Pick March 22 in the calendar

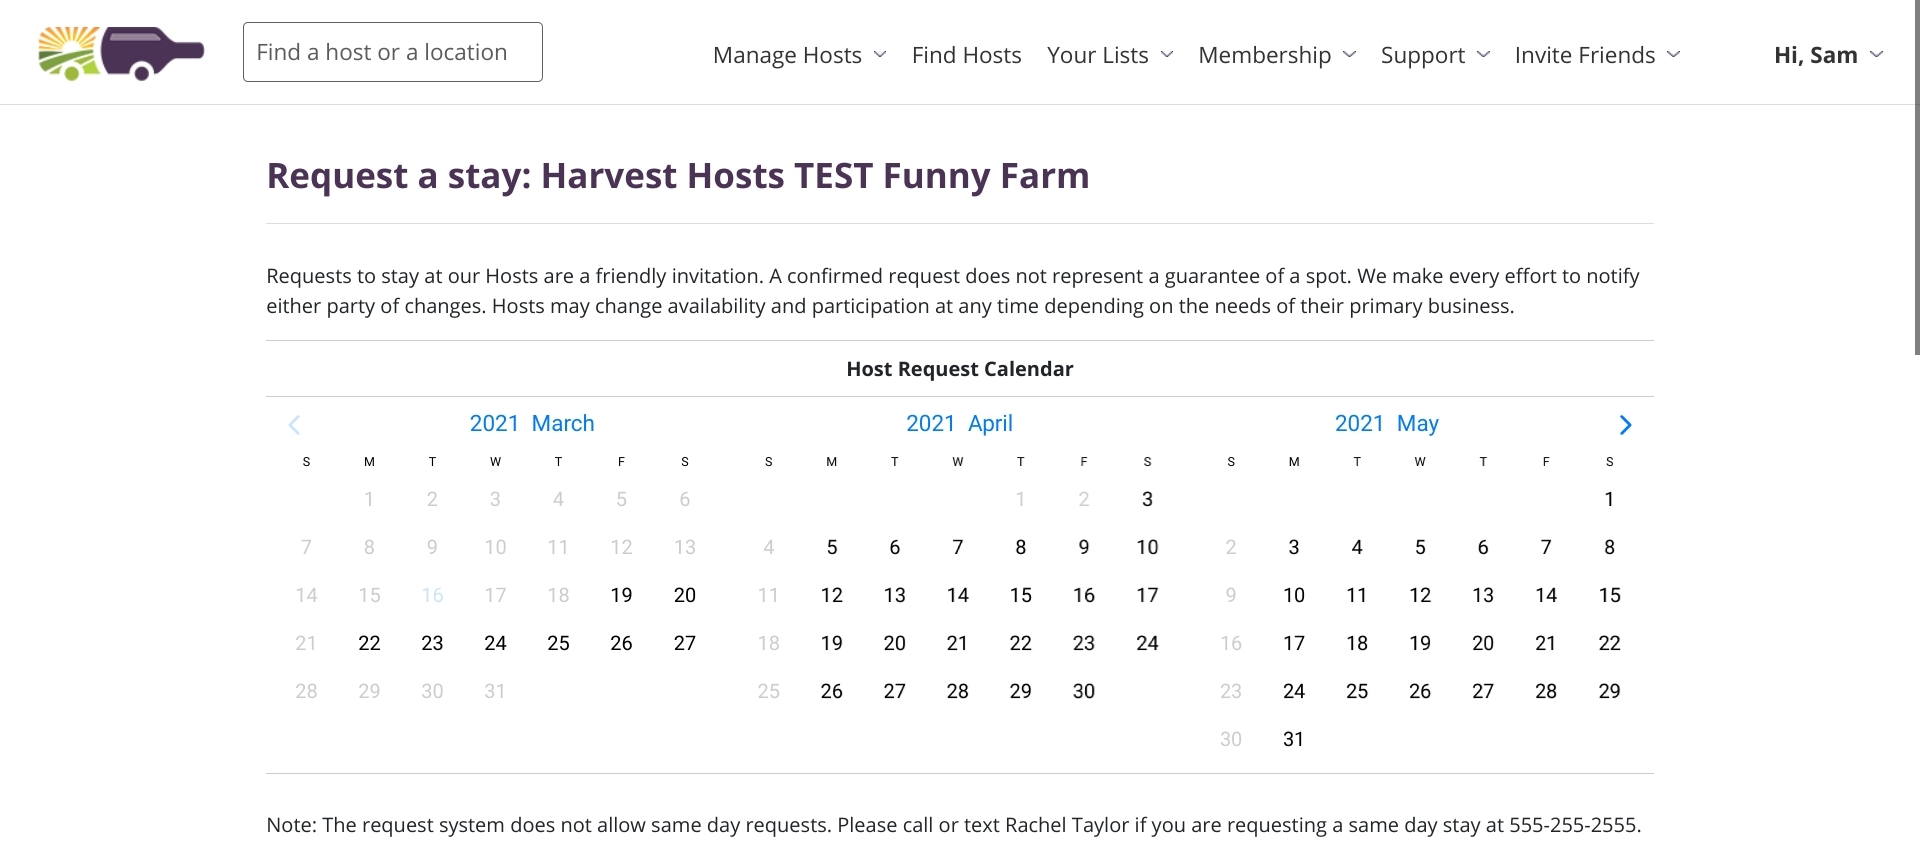point(369,643)
